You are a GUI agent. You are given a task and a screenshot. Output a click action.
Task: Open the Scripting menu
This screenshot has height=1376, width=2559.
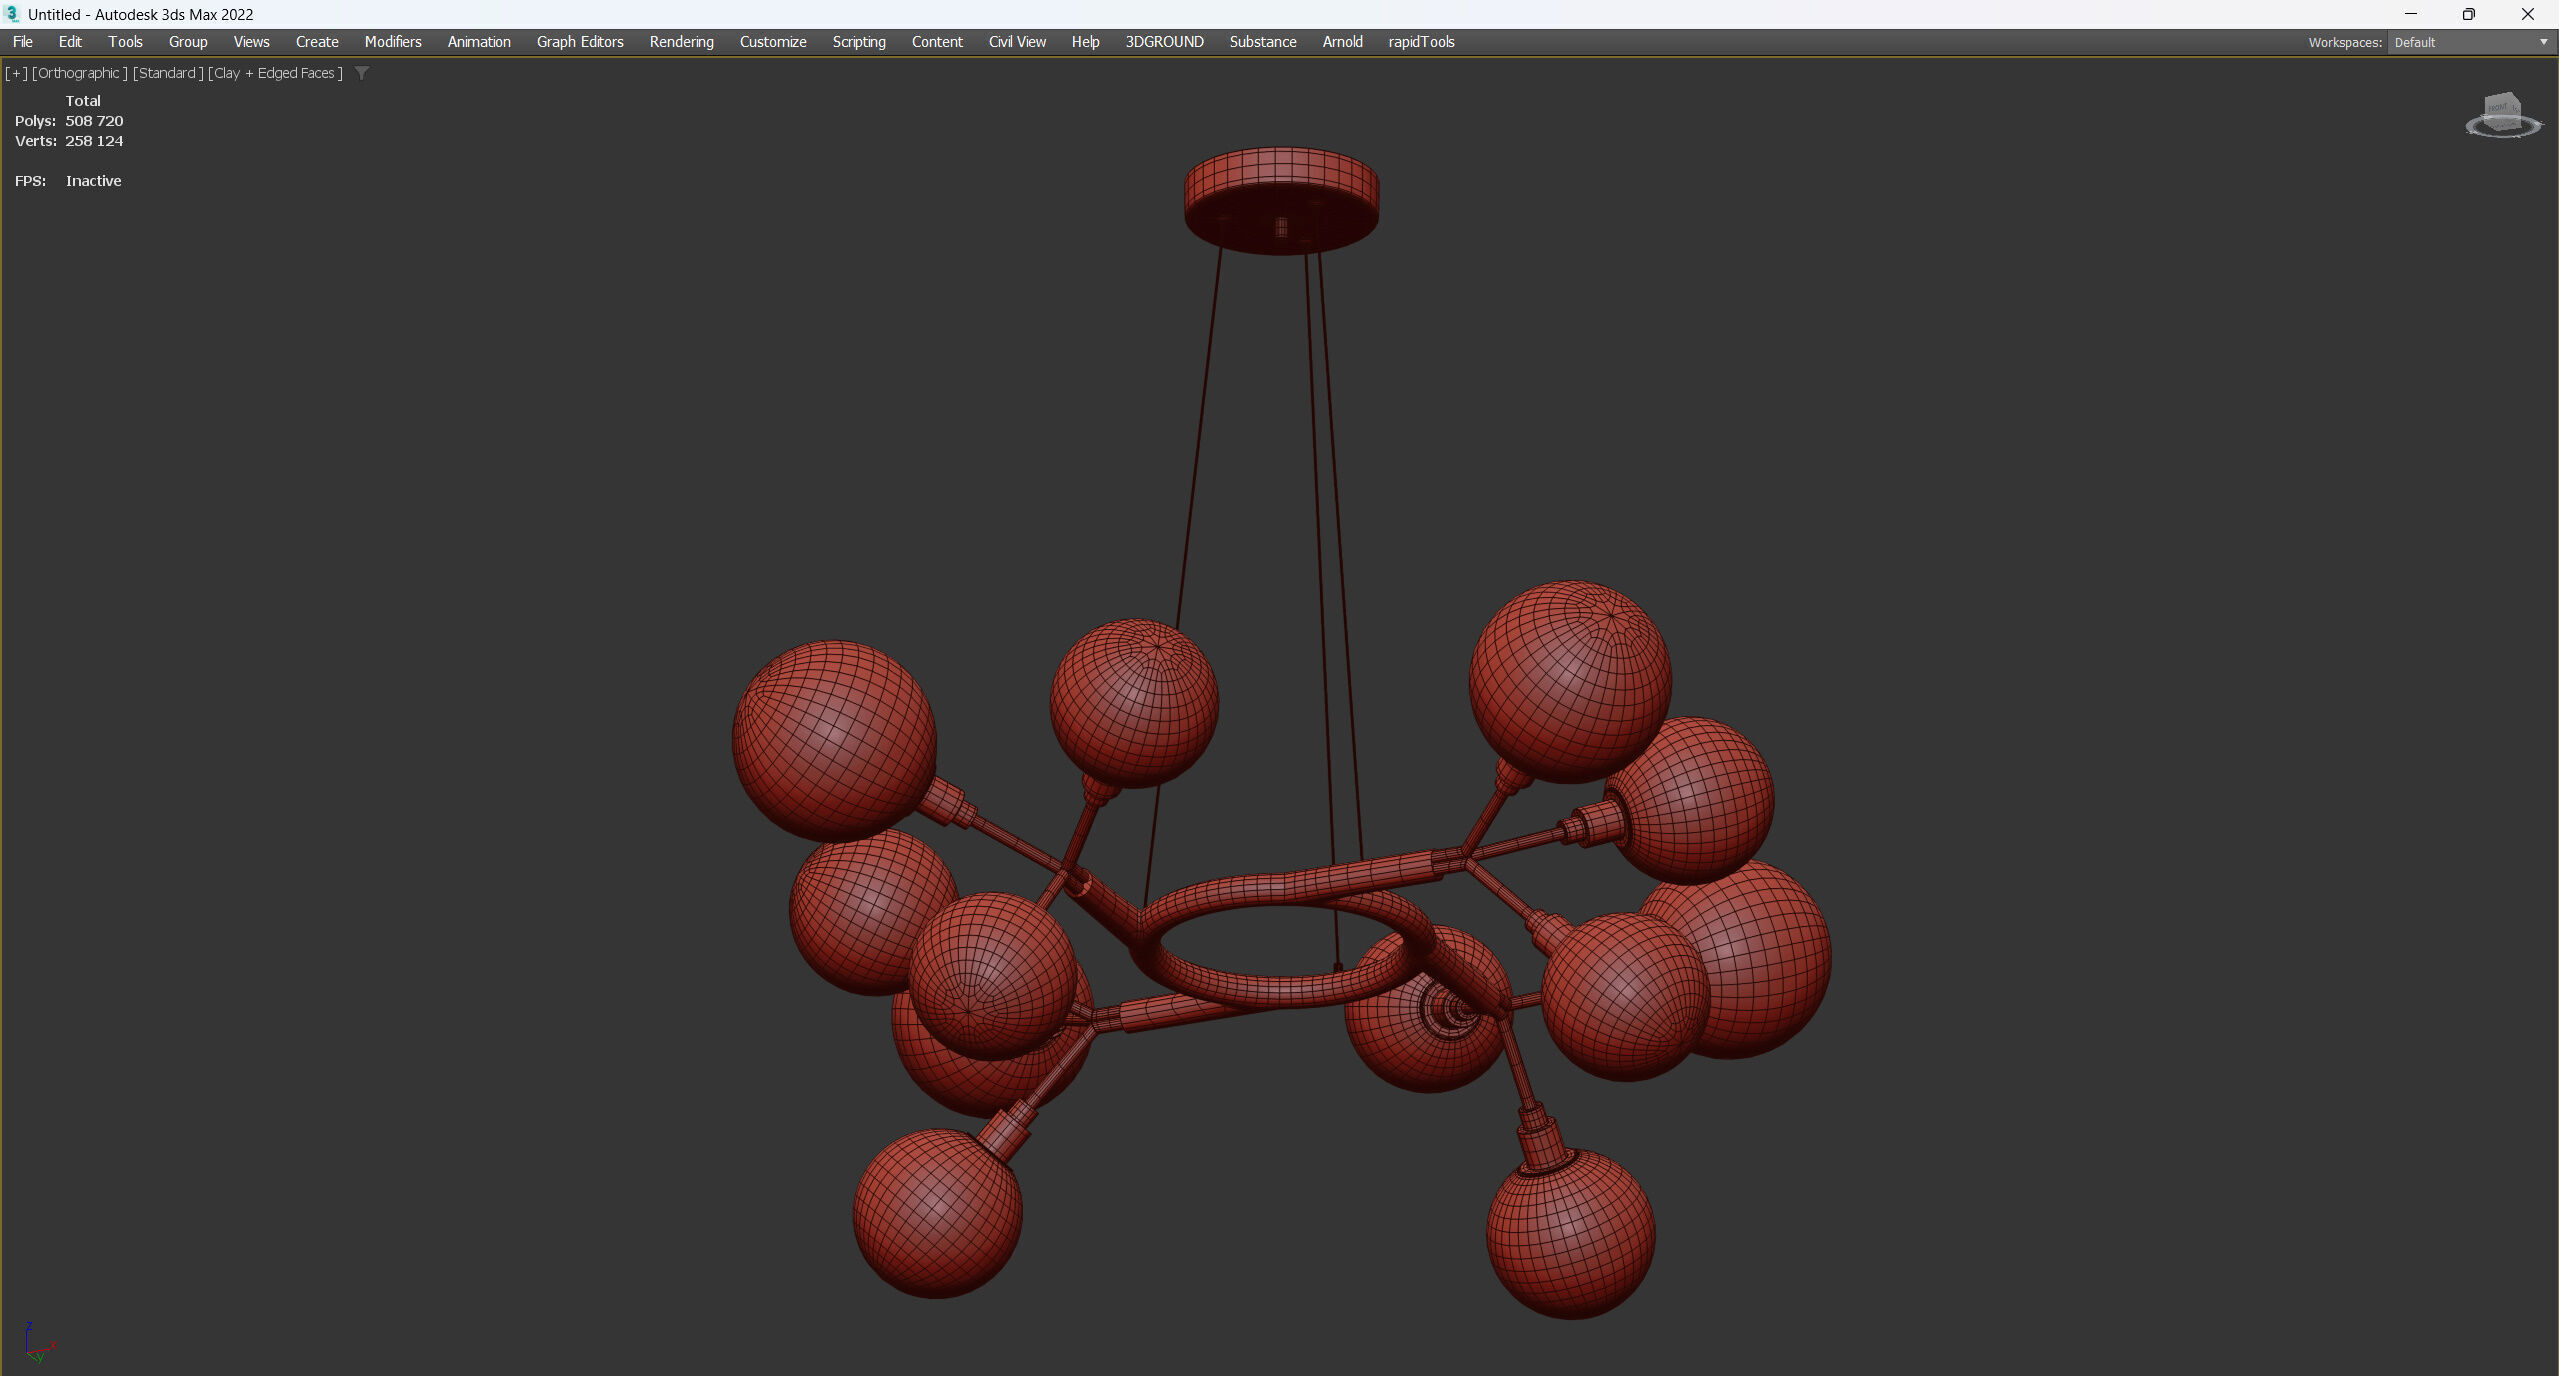[x=858, y=42]
